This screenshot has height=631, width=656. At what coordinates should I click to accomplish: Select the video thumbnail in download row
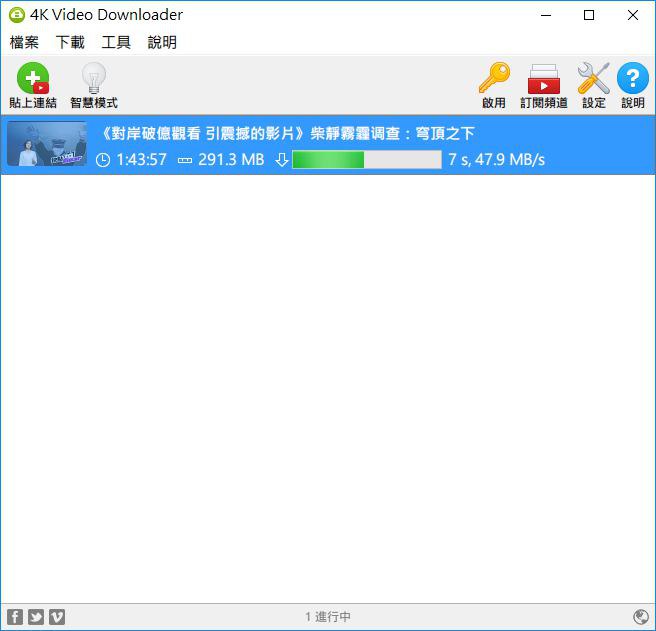tap(47, 144)
